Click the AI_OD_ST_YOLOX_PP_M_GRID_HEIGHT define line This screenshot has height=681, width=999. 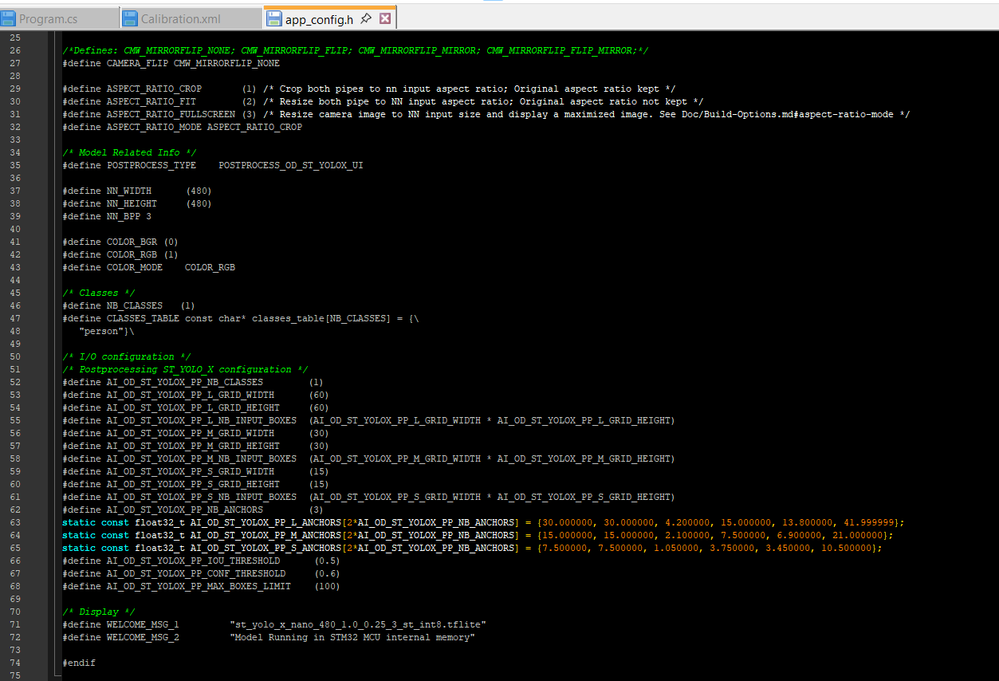click(x=196, y=445)
